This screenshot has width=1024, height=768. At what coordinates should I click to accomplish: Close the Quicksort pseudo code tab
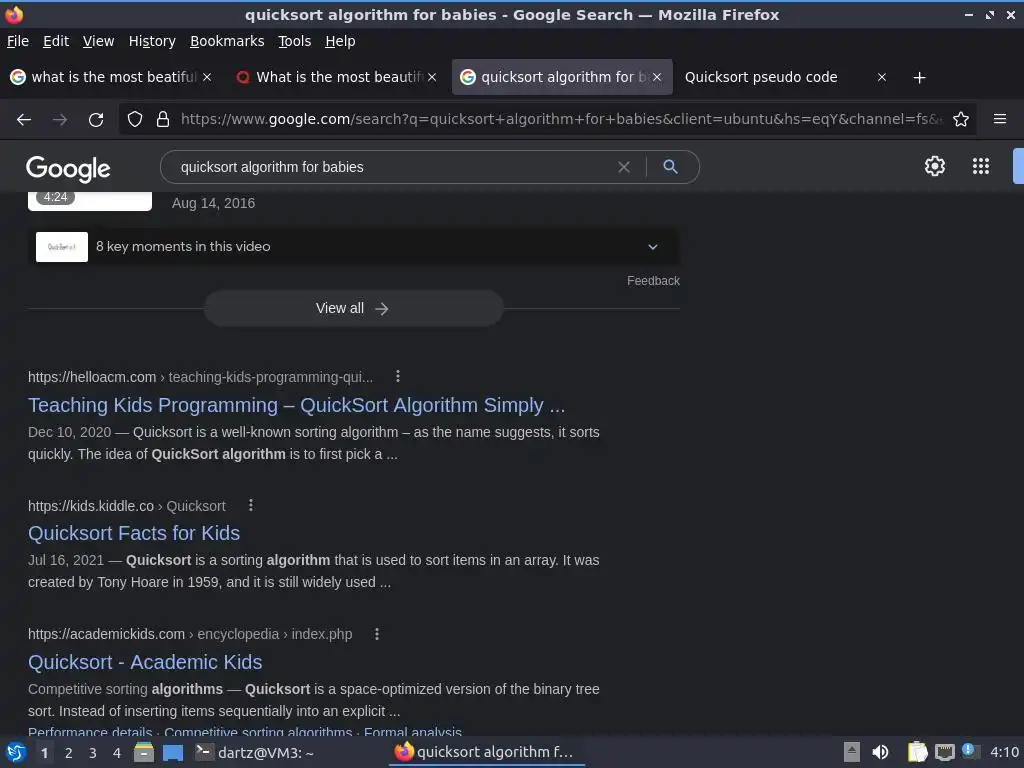pos(882,77)
